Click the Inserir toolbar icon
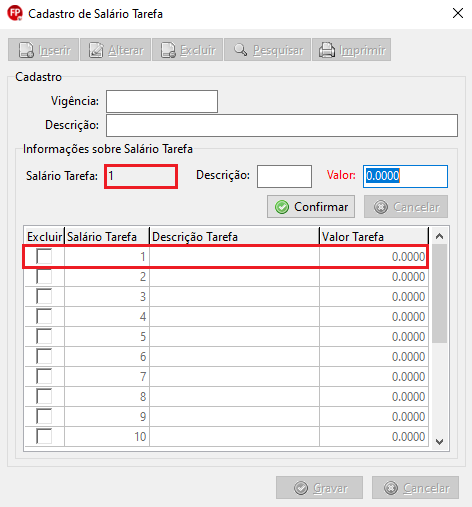This screenshot has width=472, height=507. [26, 50]
